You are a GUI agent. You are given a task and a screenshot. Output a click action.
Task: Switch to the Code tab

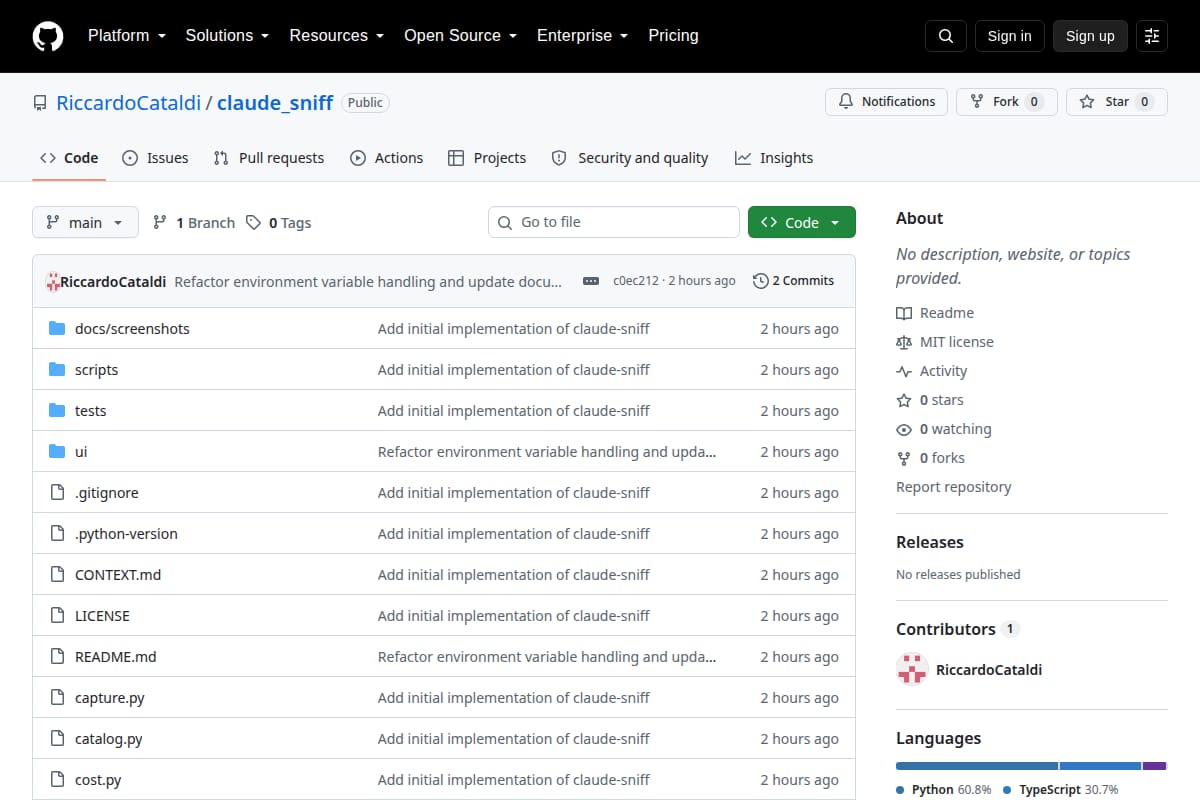pyautogui.click(x=69, y=158)
